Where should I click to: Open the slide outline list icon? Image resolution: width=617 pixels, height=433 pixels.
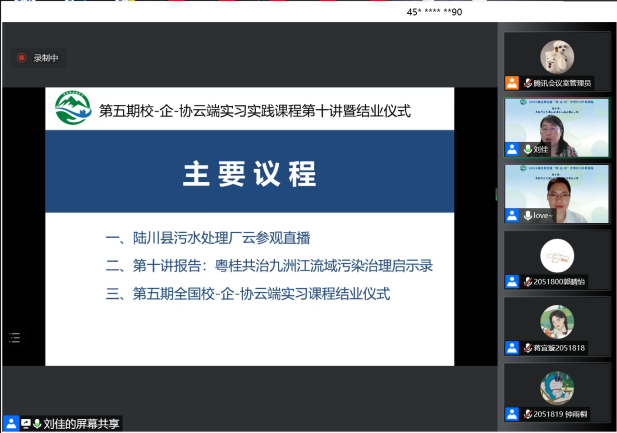14,337
